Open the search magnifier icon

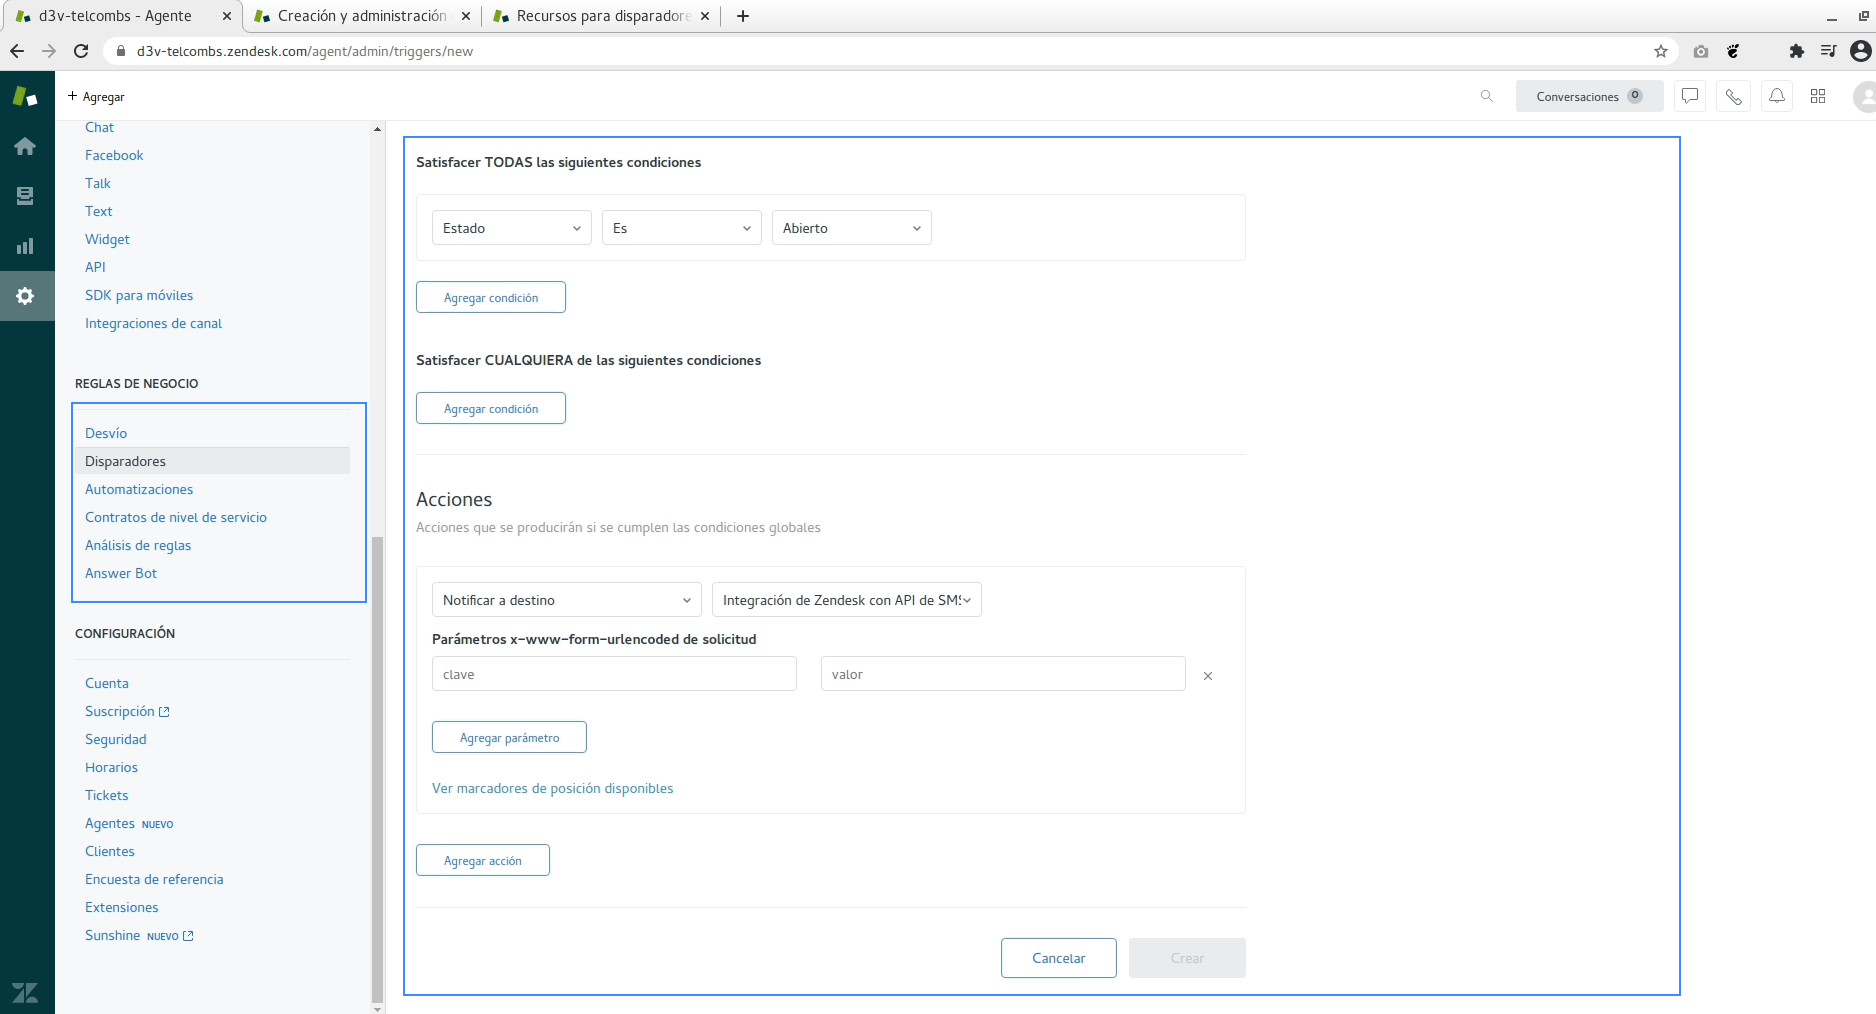pyautogui.click(x=1487, y=96)
